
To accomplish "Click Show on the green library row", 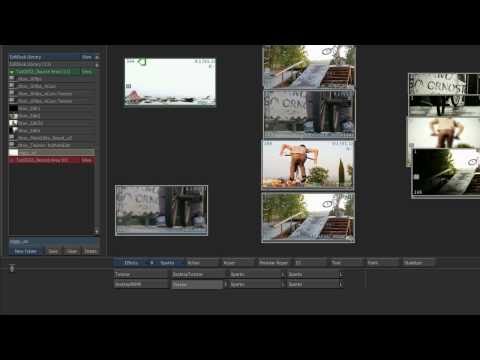I will 87,72.
